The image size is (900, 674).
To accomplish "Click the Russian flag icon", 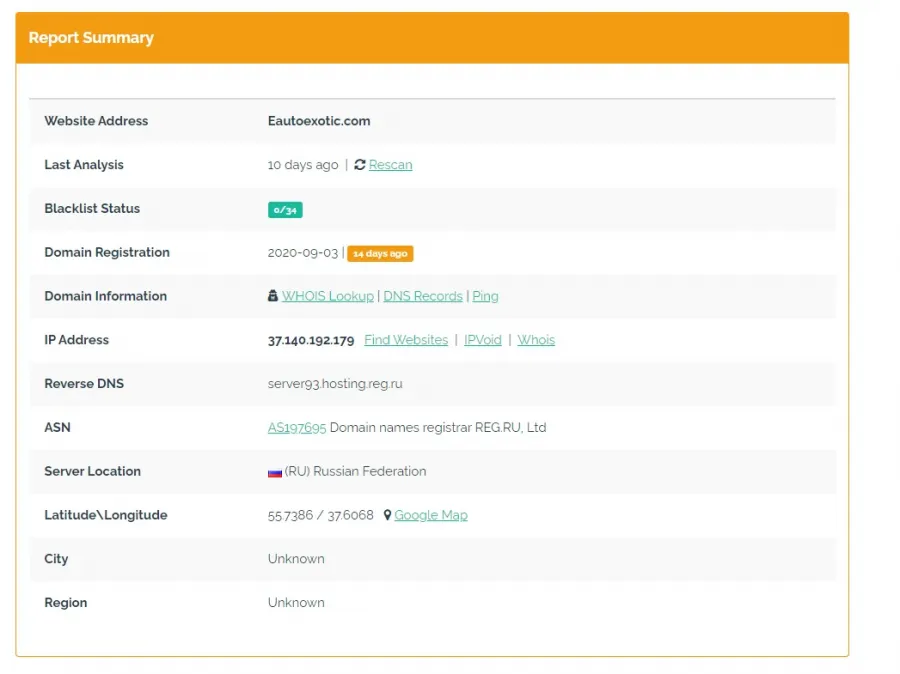I will (275, 472).
